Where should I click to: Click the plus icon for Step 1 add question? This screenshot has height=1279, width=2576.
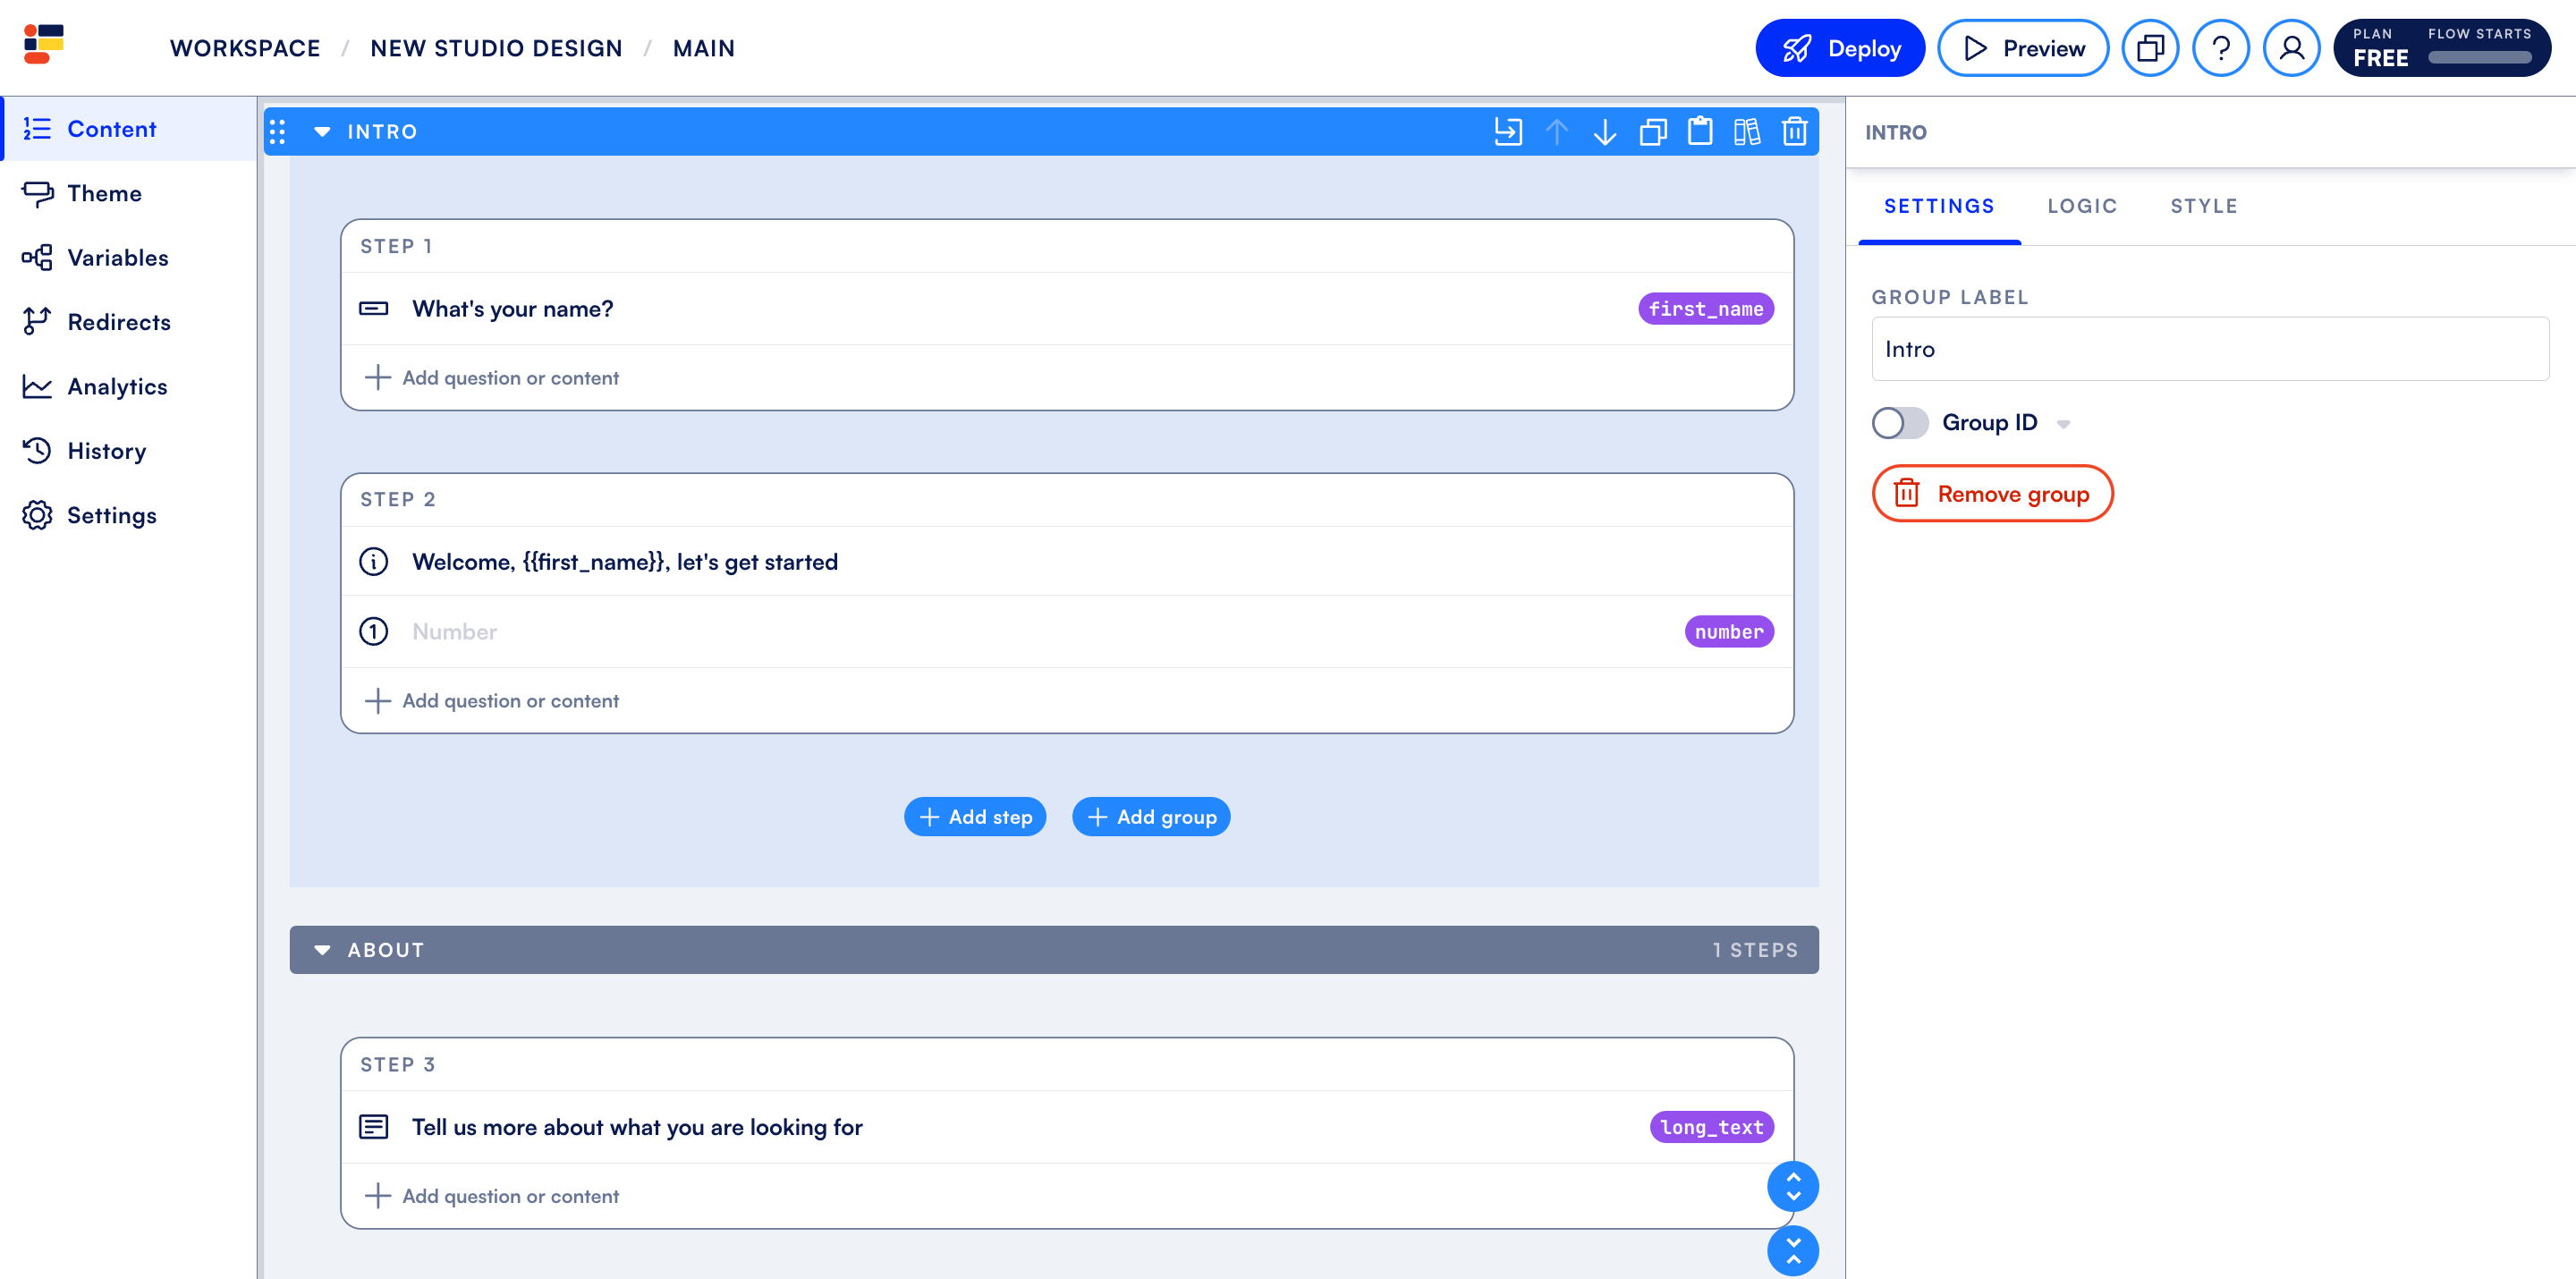pos(378,378)
